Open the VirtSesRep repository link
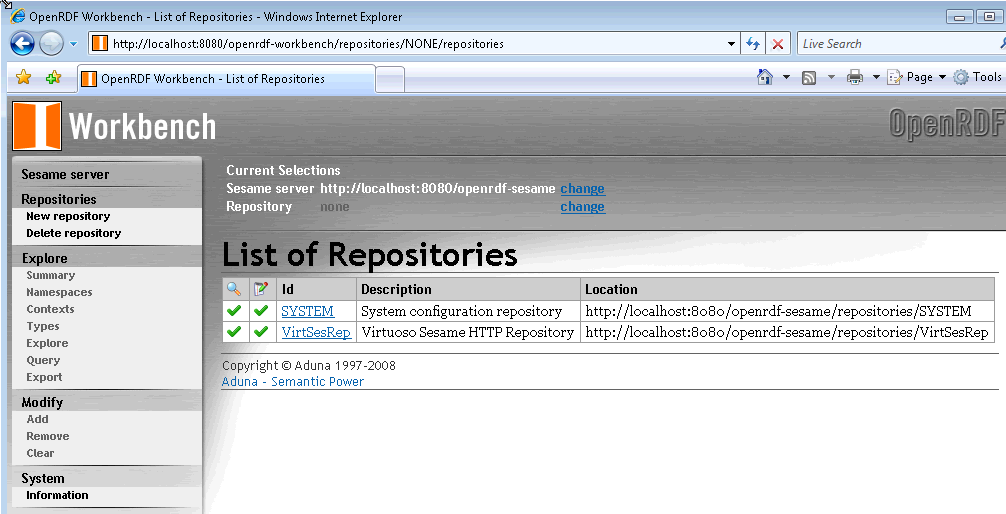1006x514 pixels. coord(315,332)
